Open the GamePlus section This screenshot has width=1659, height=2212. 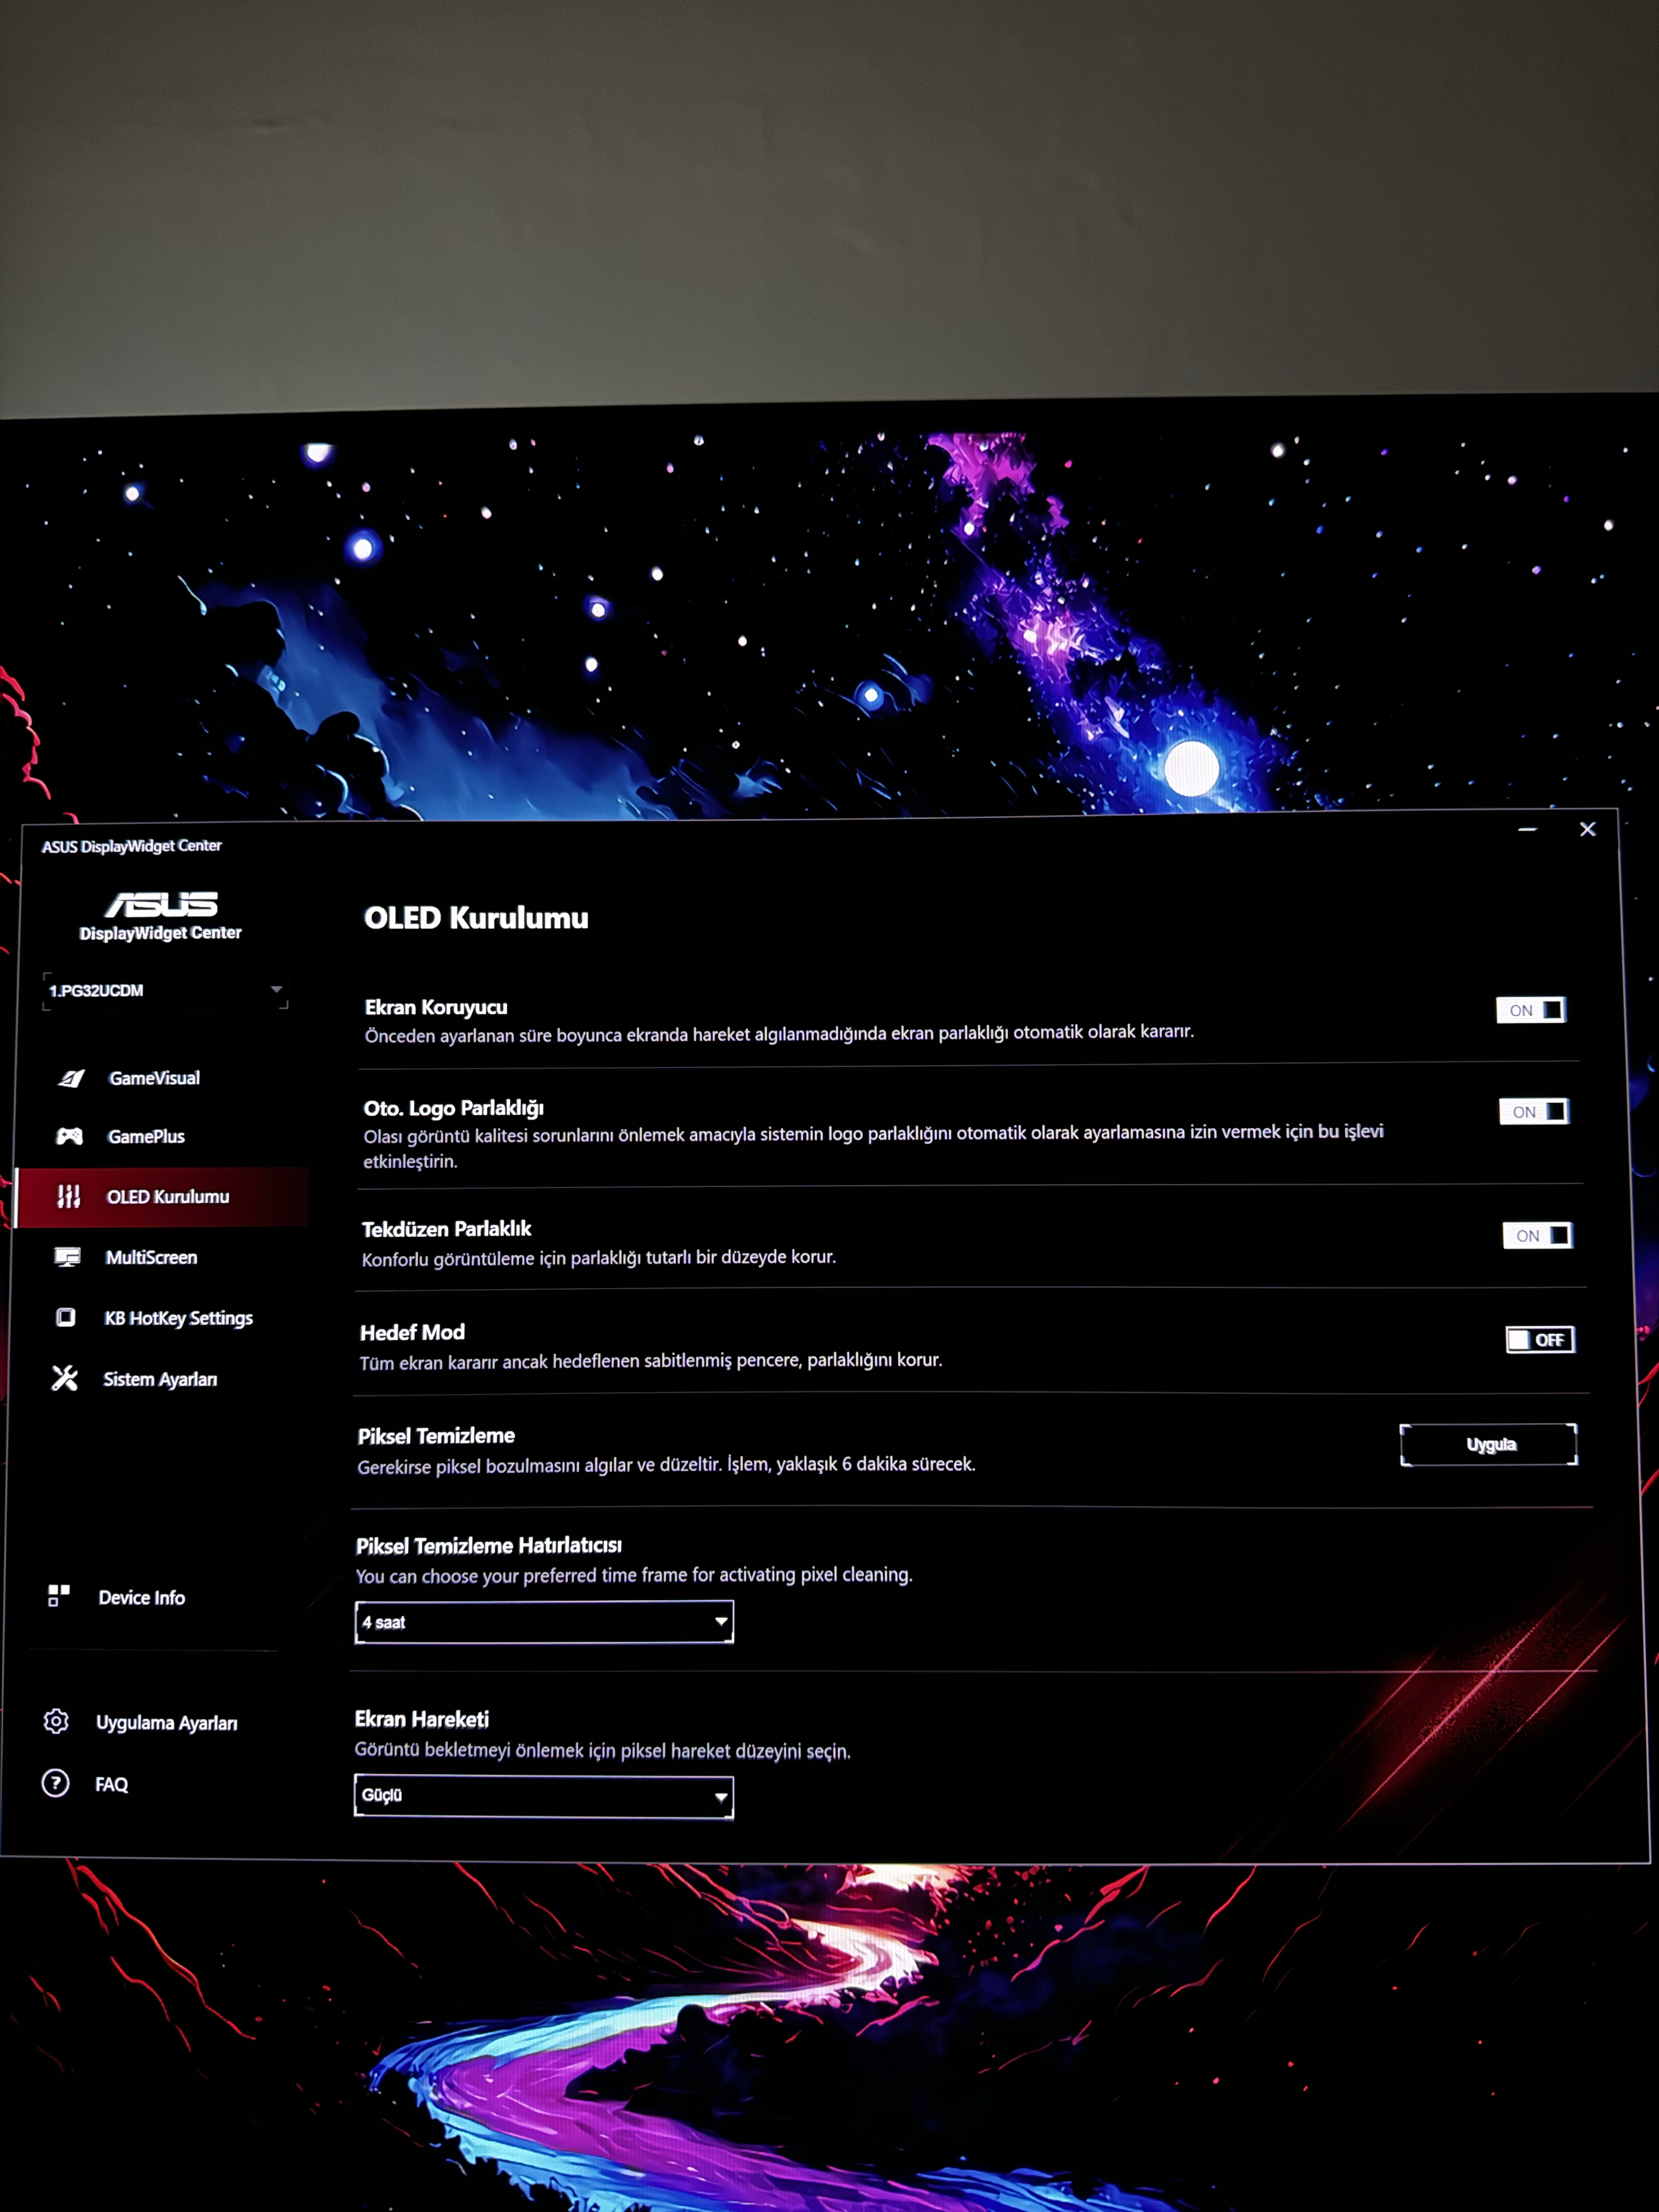[x=147, y=1136]
